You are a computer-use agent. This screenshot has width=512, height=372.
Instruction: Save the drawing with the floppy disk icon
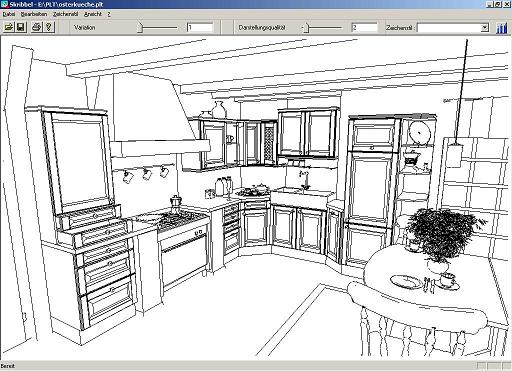[21, 27]
